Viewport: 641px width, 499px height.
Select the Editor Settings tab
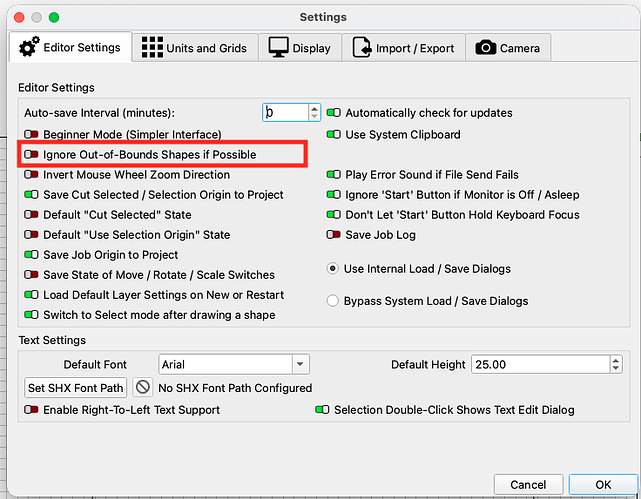click(x=70, y=47)
